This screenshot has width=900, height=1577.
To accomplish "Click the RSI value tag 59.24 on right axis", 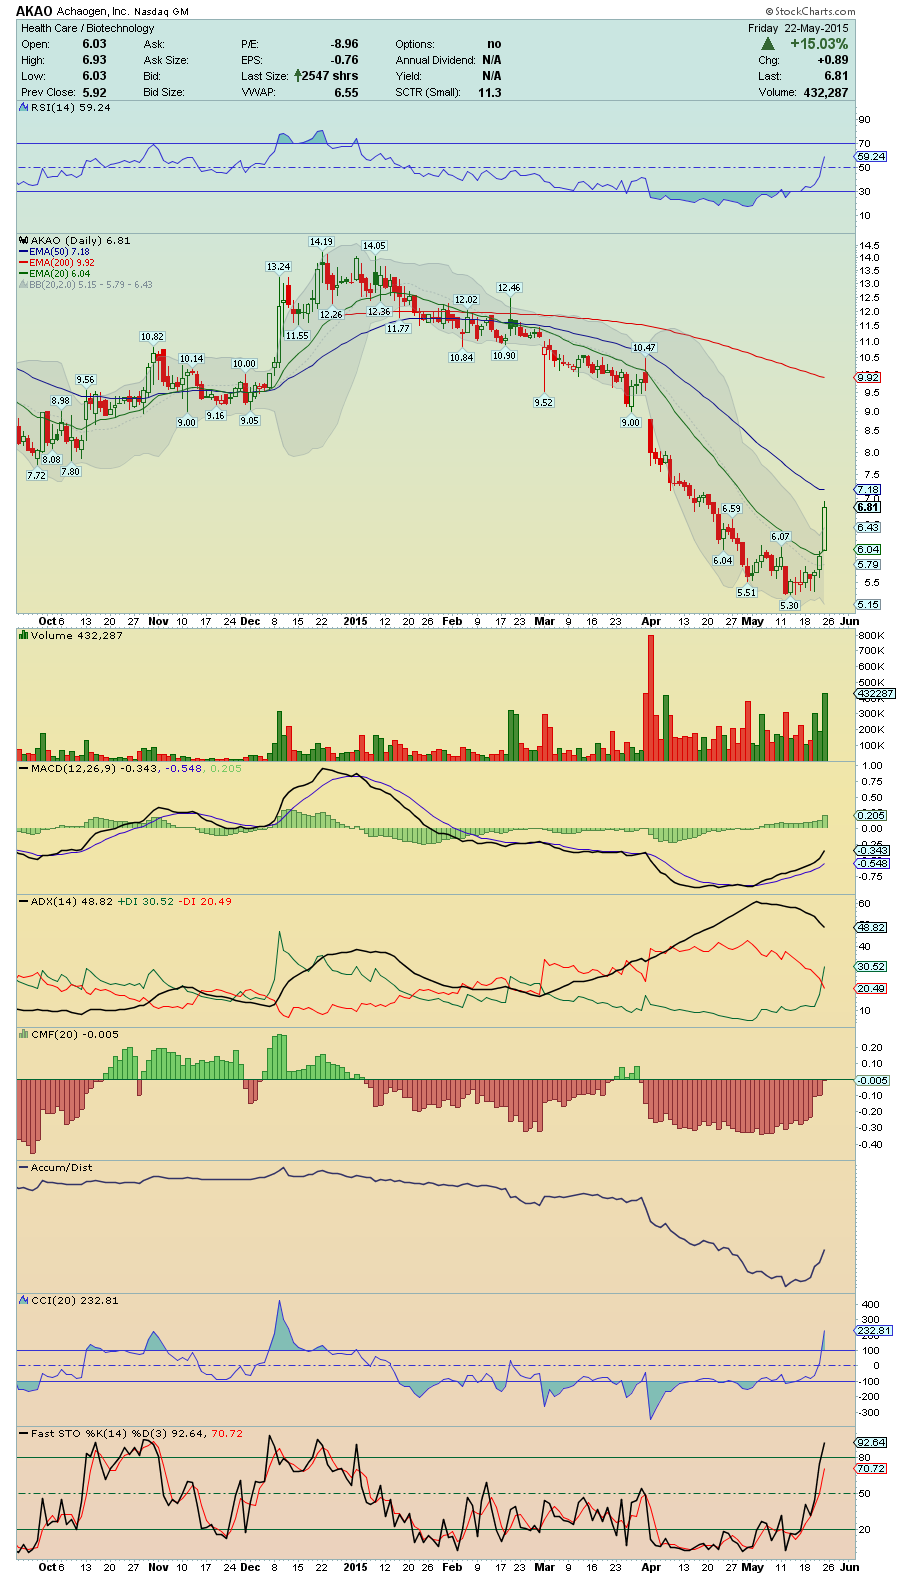I will [871, 156].
